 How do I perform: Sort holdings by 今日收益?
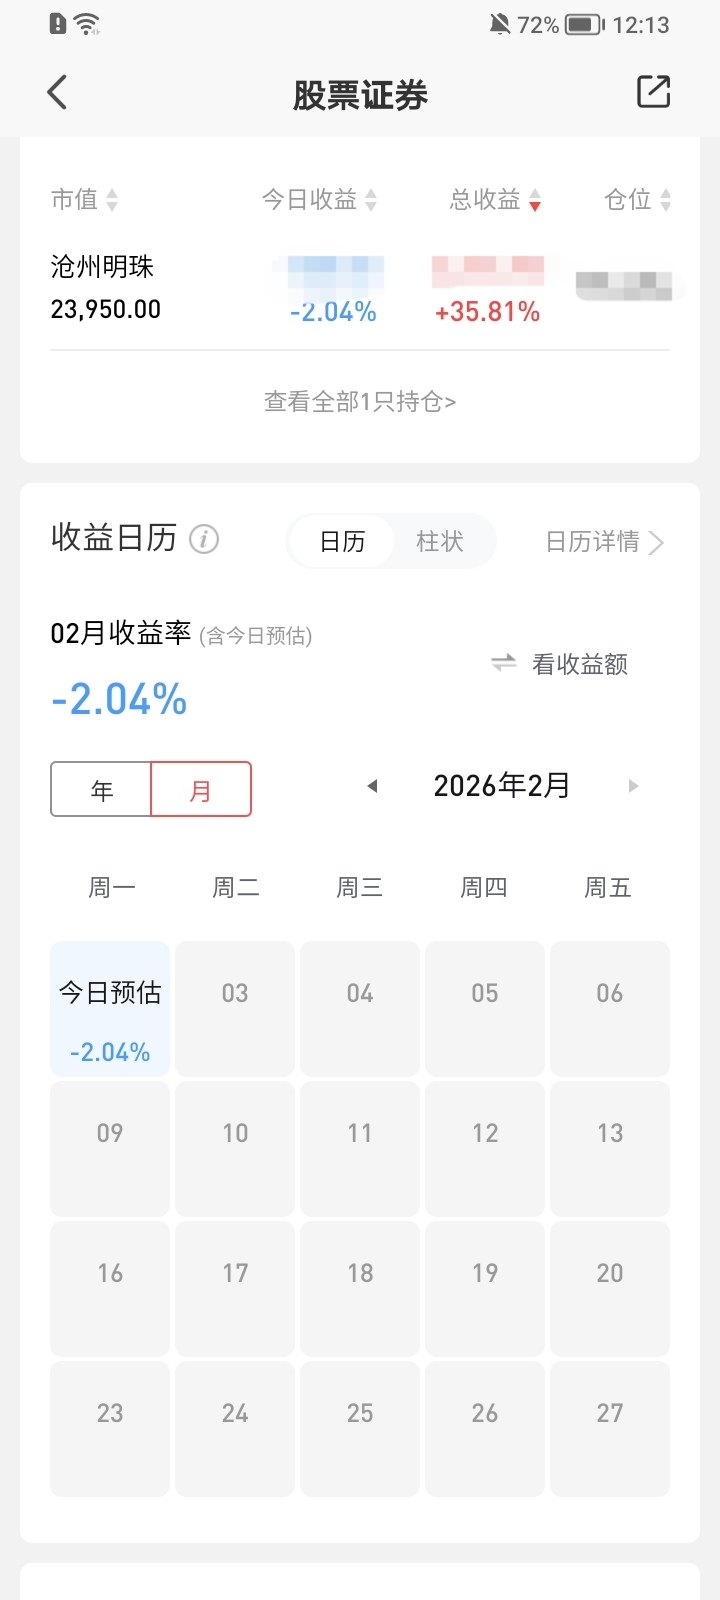point(319,200)
